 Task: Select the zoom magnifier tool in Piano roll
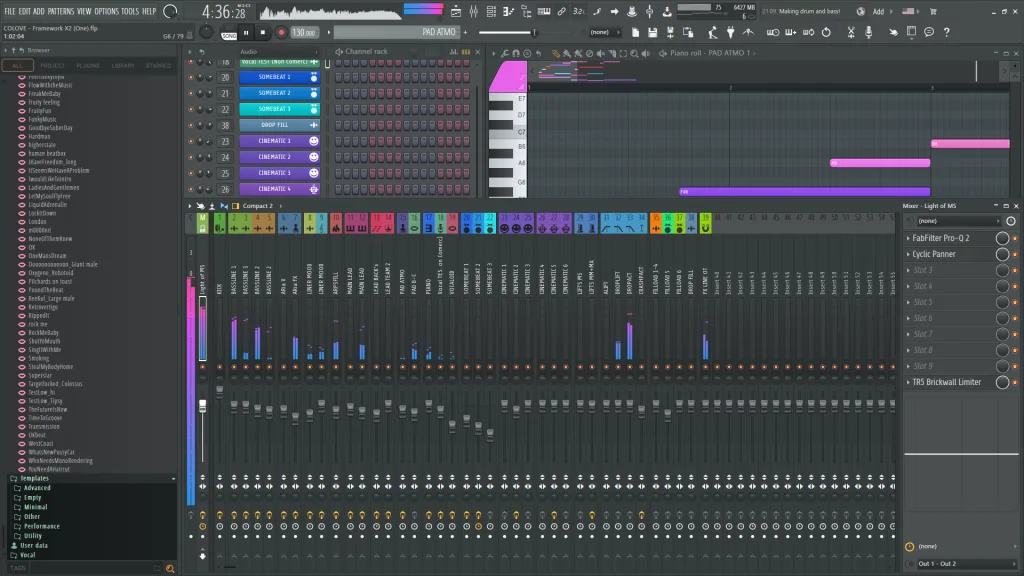pyautogui.click(x=634, y=54)
